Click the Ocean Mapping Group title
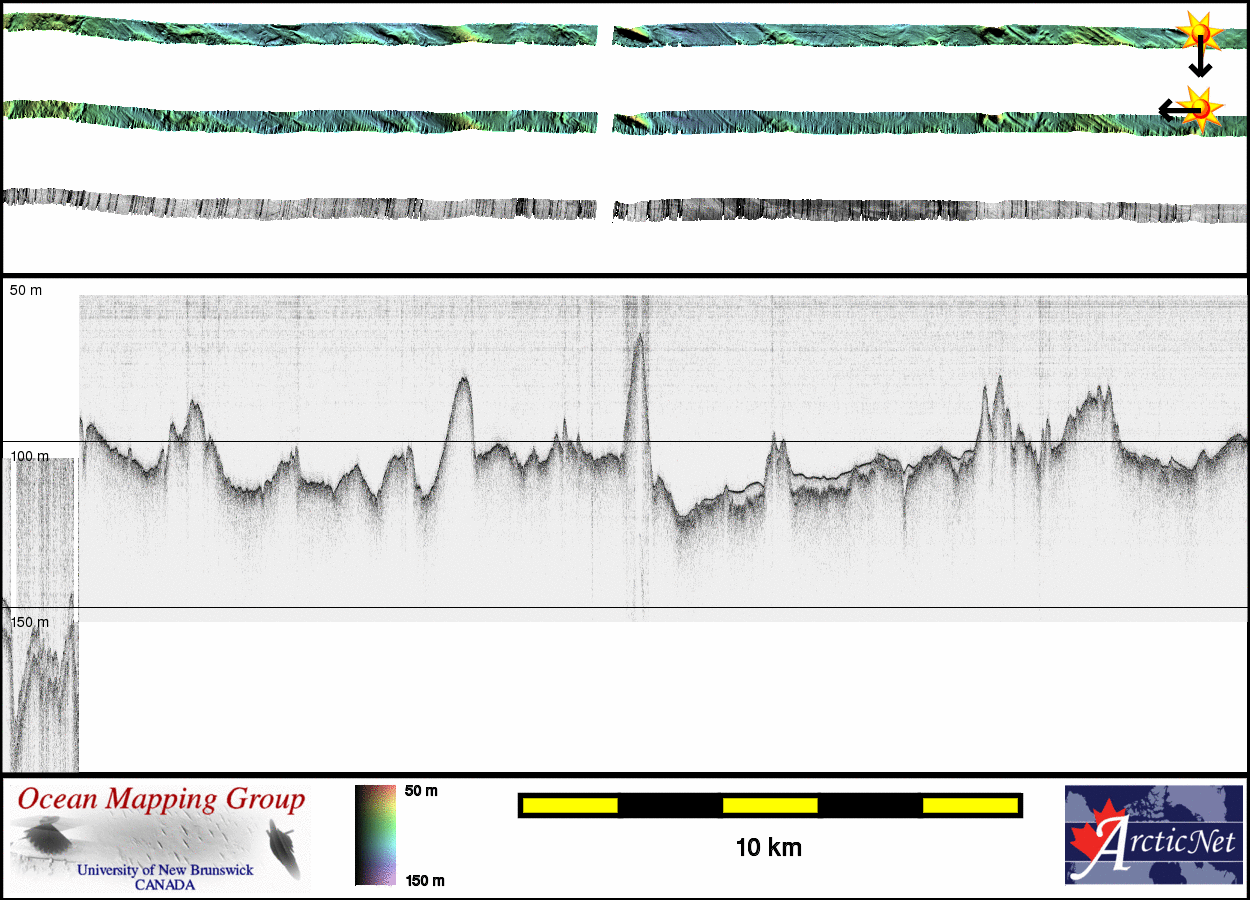 161,800
